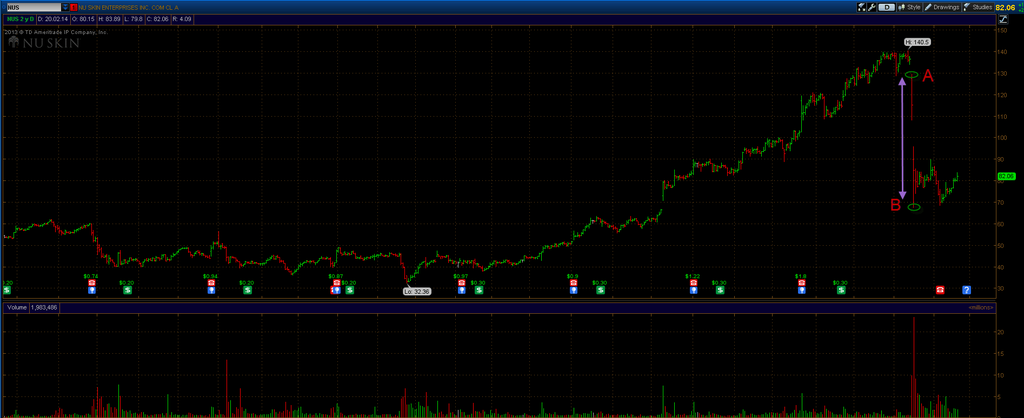Click the NUS 2 y D chart label
The height and width of the screenshot is (418, 1024).
tap(20, 19)
